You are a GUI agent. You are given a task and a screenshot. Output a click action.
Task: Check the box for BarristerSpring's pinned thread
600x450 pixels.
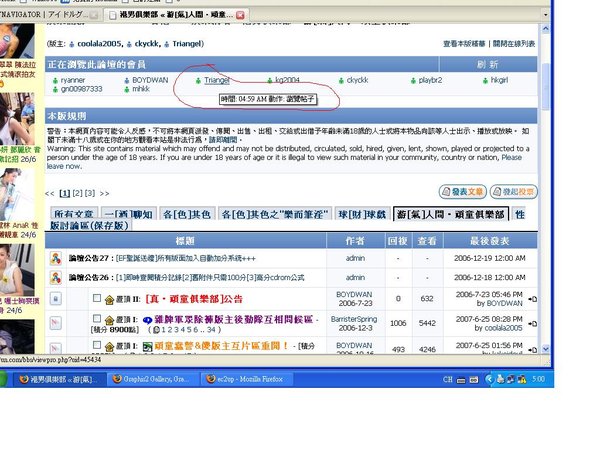coord(97,321)
